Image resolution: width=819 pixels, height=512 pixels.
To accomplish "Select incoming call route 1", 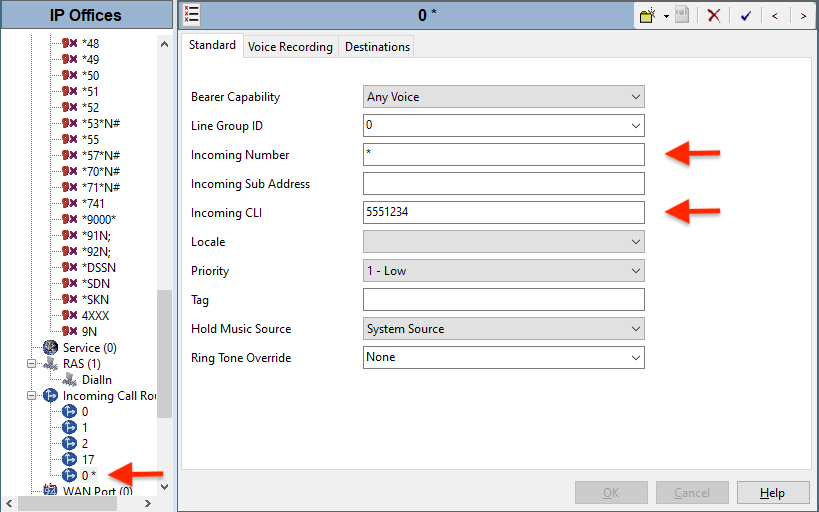I will (85, 428).
